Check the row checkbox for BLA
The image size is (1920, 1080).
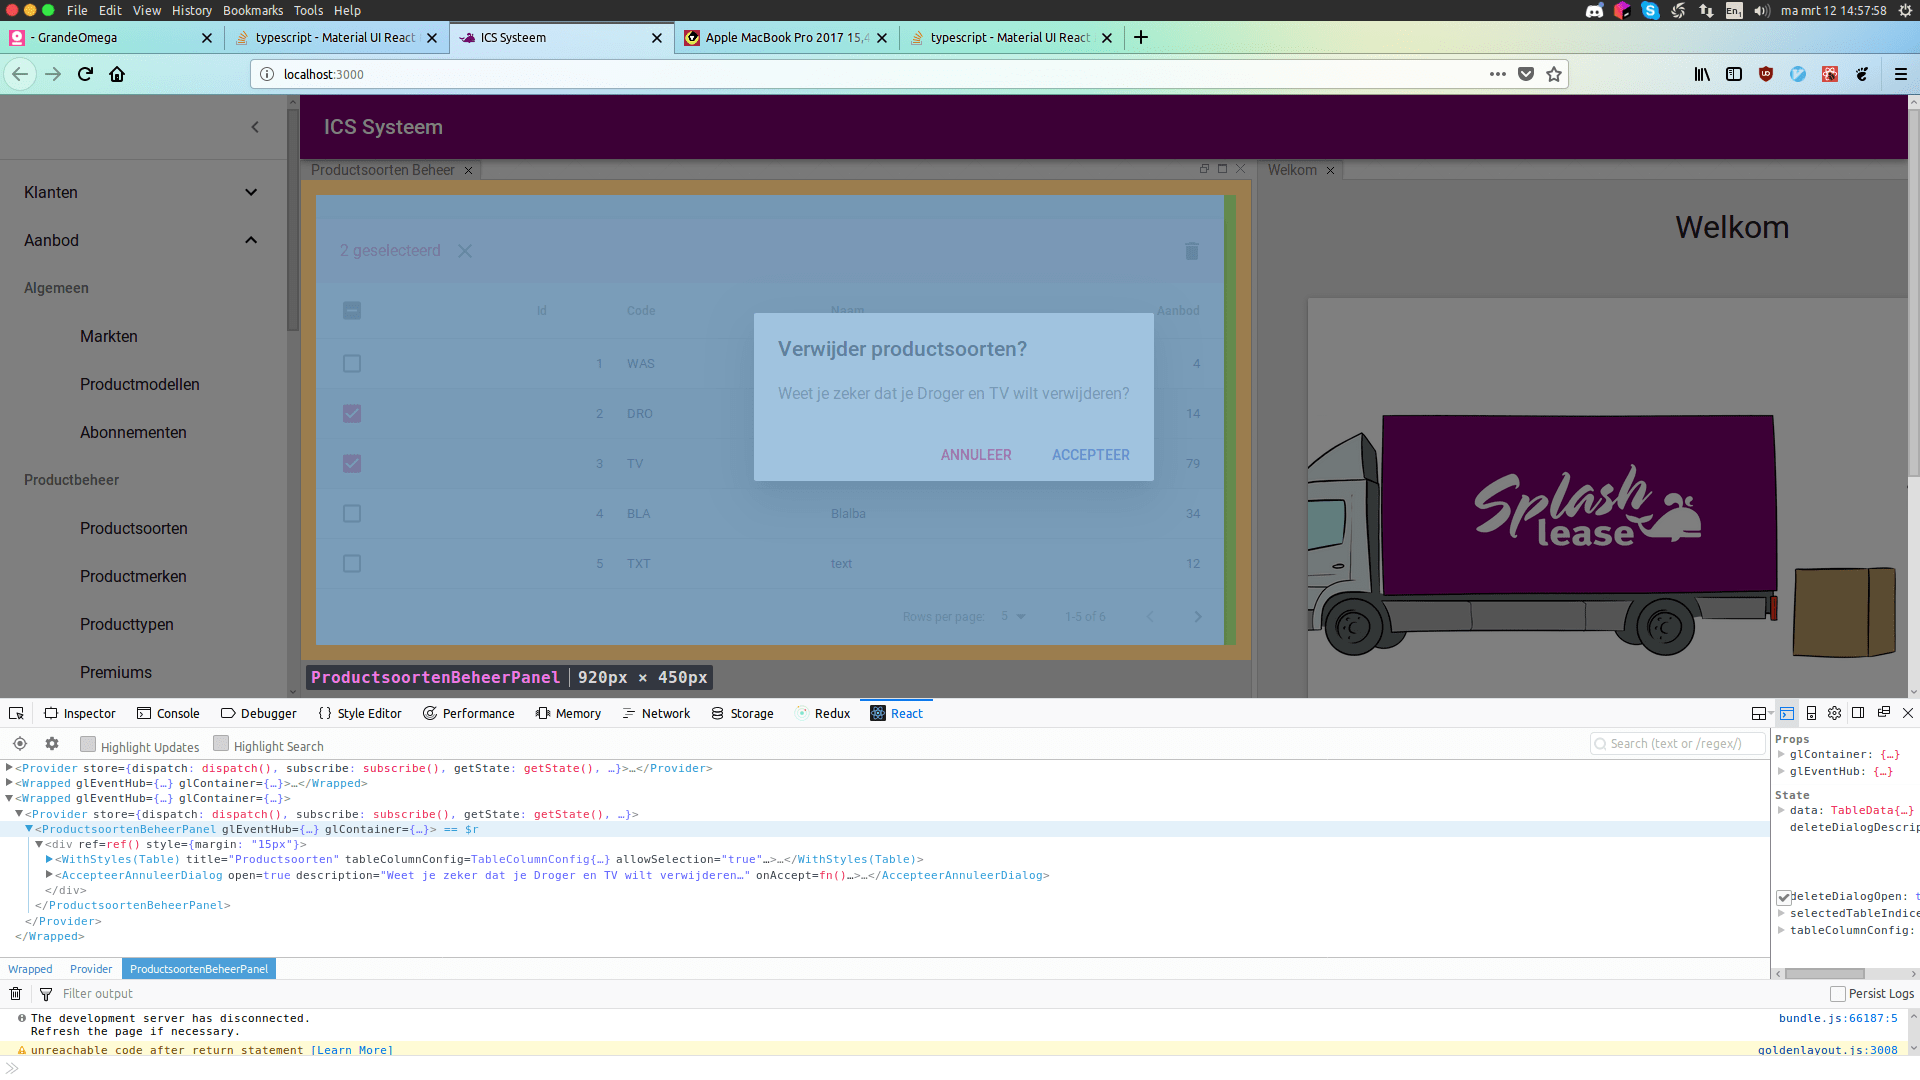(x=351, y=513)
